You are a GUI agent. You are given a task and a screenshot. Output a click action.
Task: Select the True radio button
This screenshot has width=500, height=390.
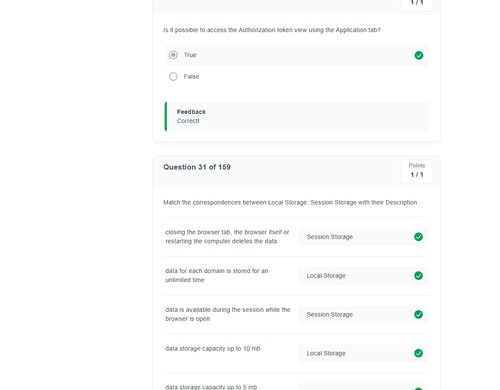[173, 55]
